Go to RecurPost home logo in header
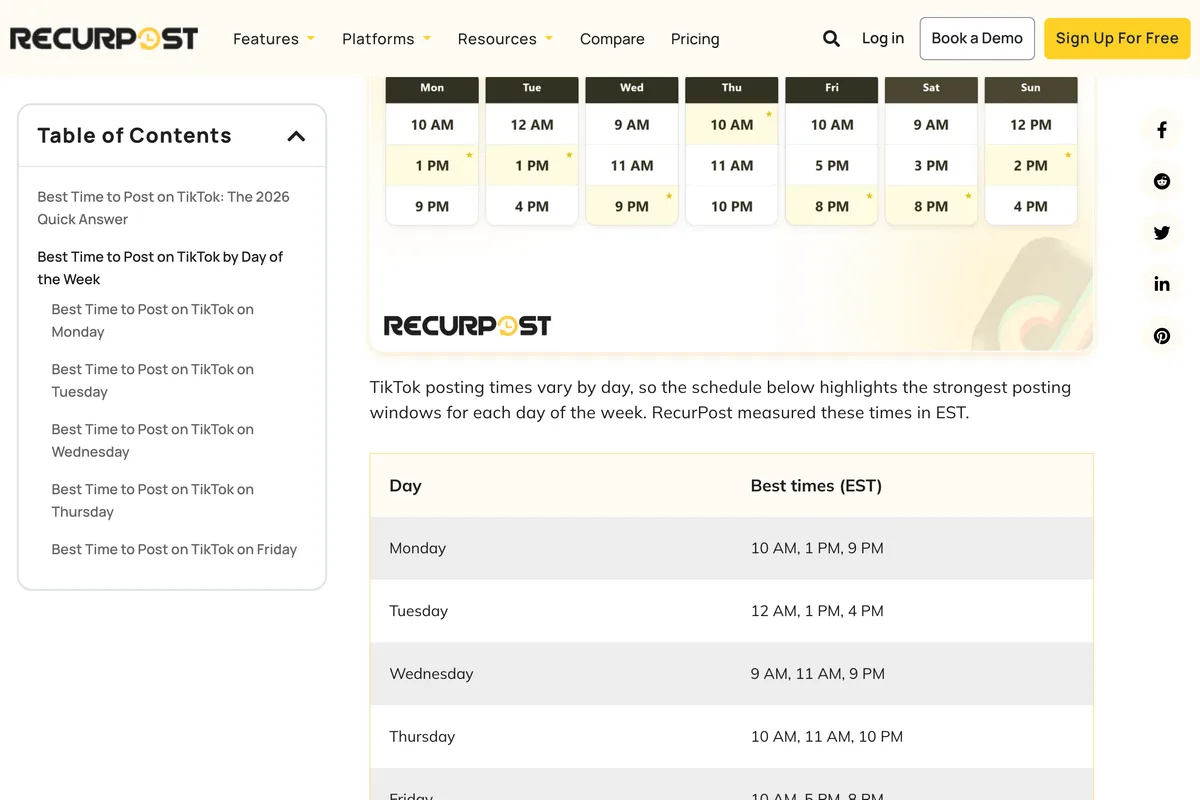 point(104,39)
